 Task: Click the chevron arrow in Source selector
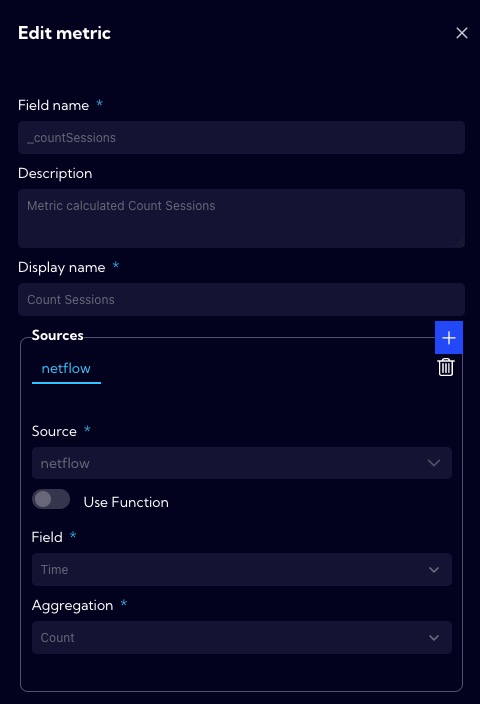click(434, 463)
